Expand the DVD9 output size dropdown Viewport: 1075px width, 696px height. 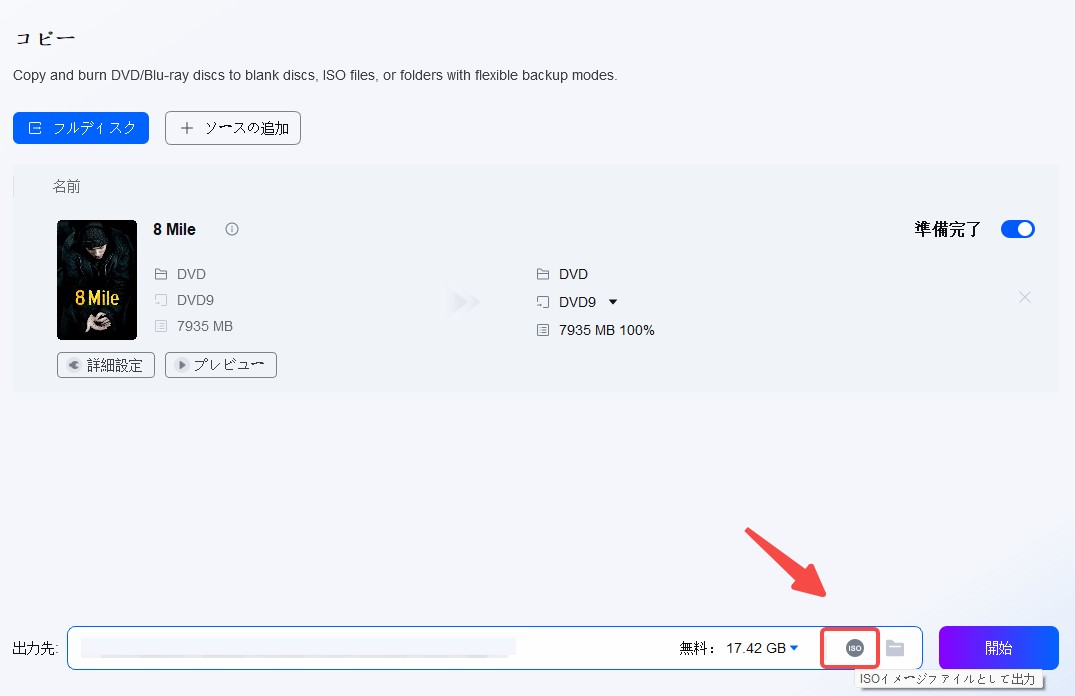[x=613, y=302]
